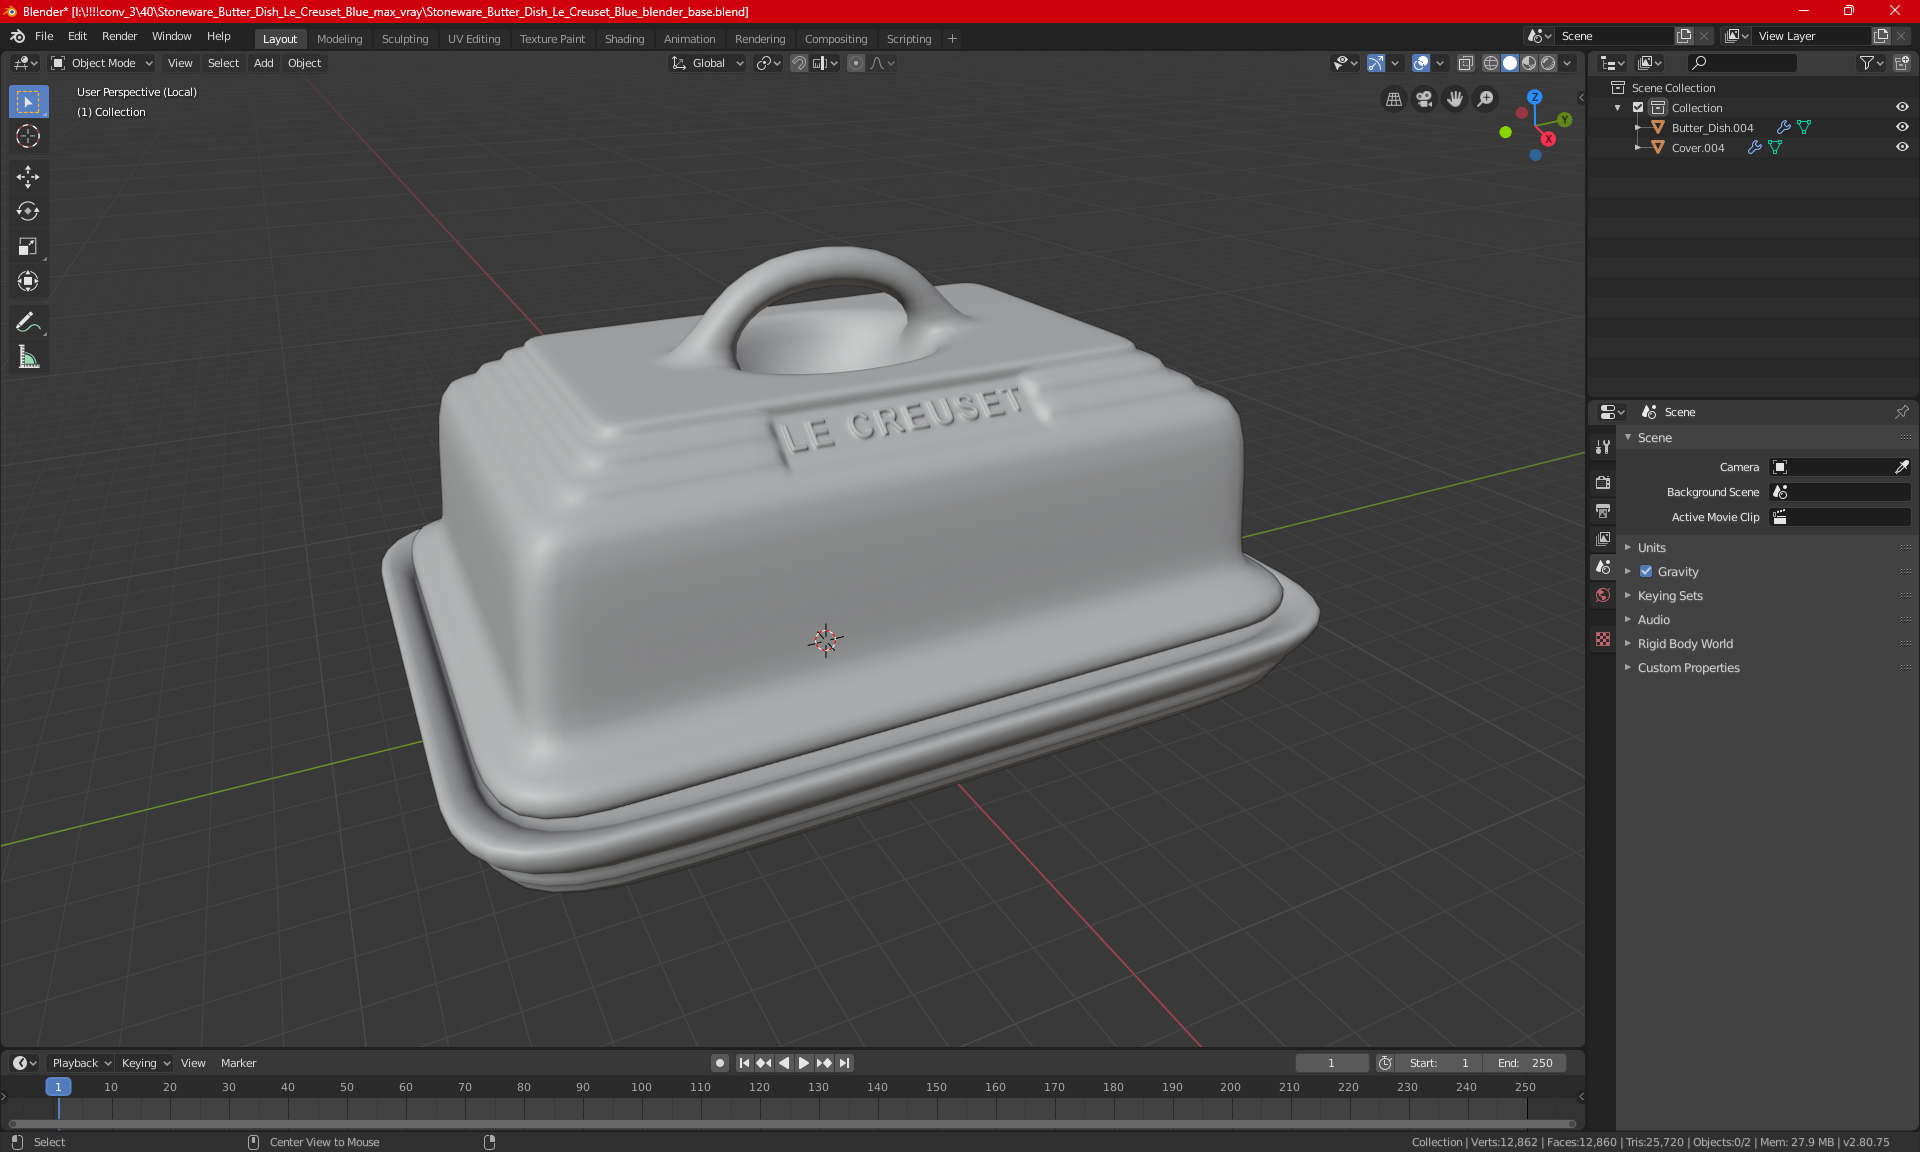Screen dimensions: 1920x1152
Task: Disable the Gravity checkbox
Action: tap(1646, 571)
